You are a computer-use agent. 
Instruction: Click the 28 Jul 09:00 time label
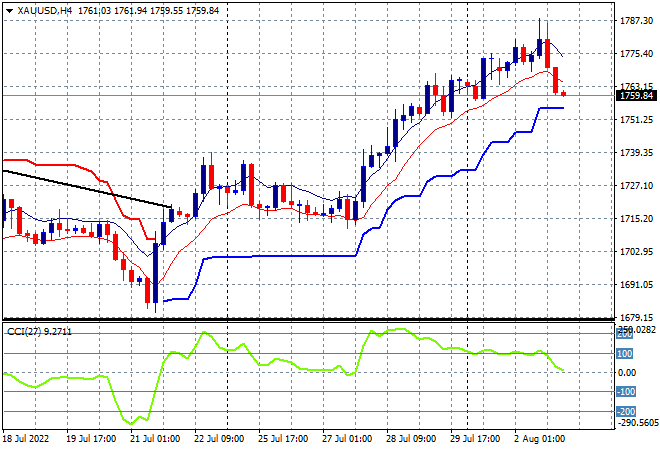pos(411,439)
